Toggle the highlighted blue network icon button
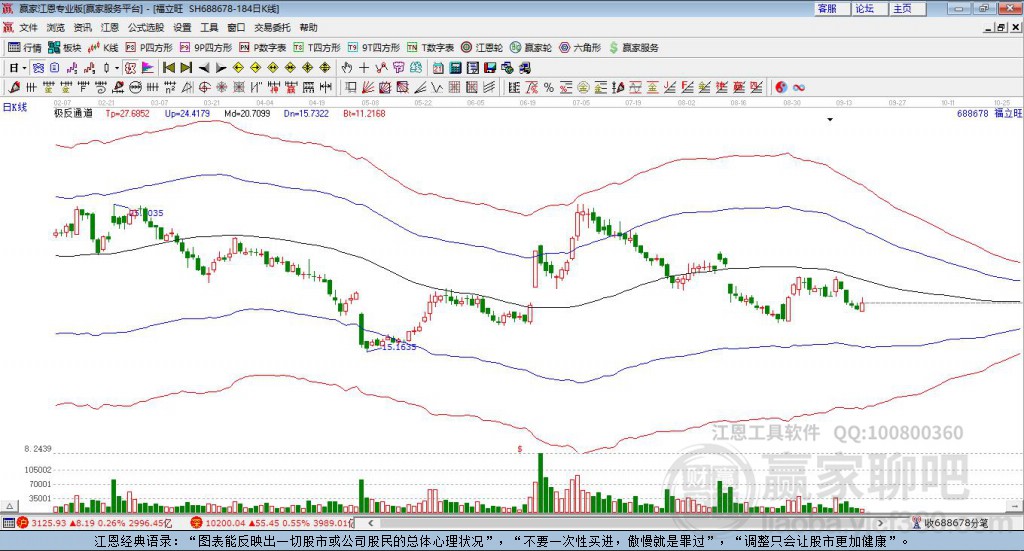Viewport: 1024px width, 551px height. 38,68
